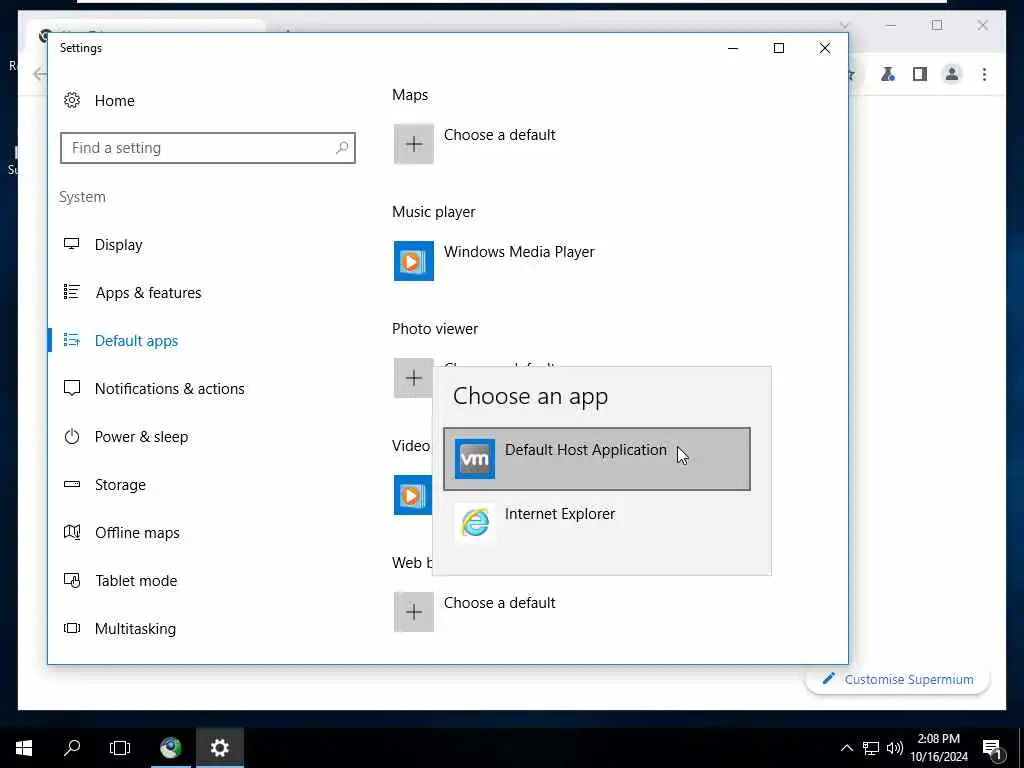
Task: Open the Action Center notification icon
Action: [992, 749]
